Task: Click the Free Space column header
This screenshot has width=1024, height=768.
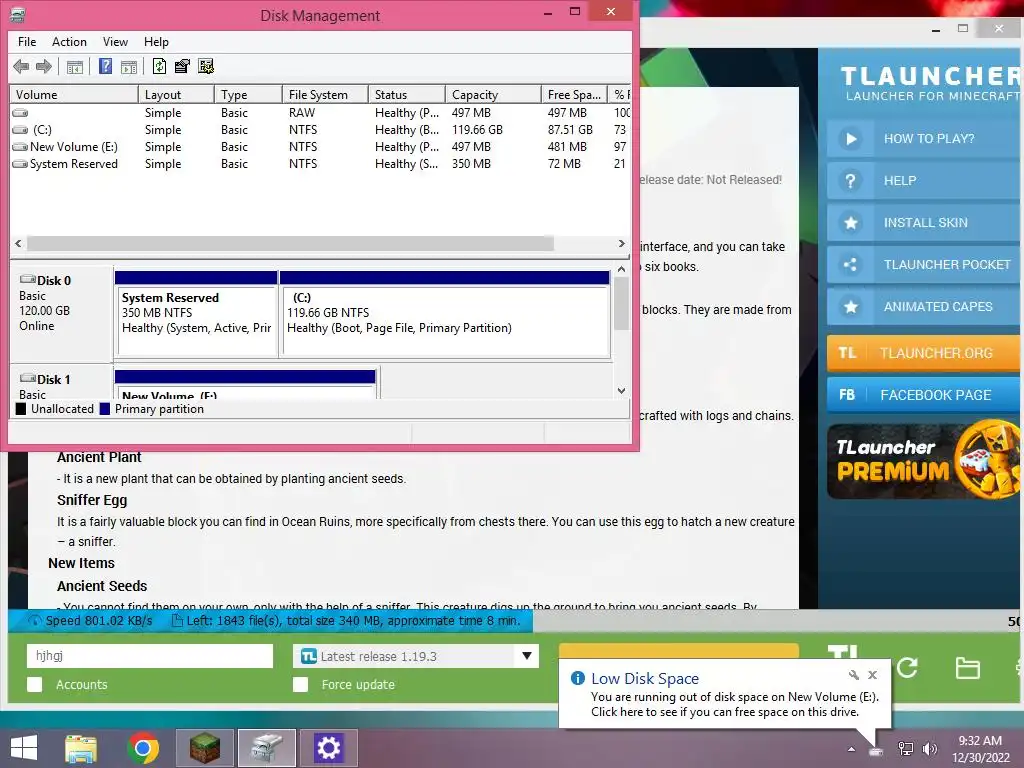Action: point(574,95)
